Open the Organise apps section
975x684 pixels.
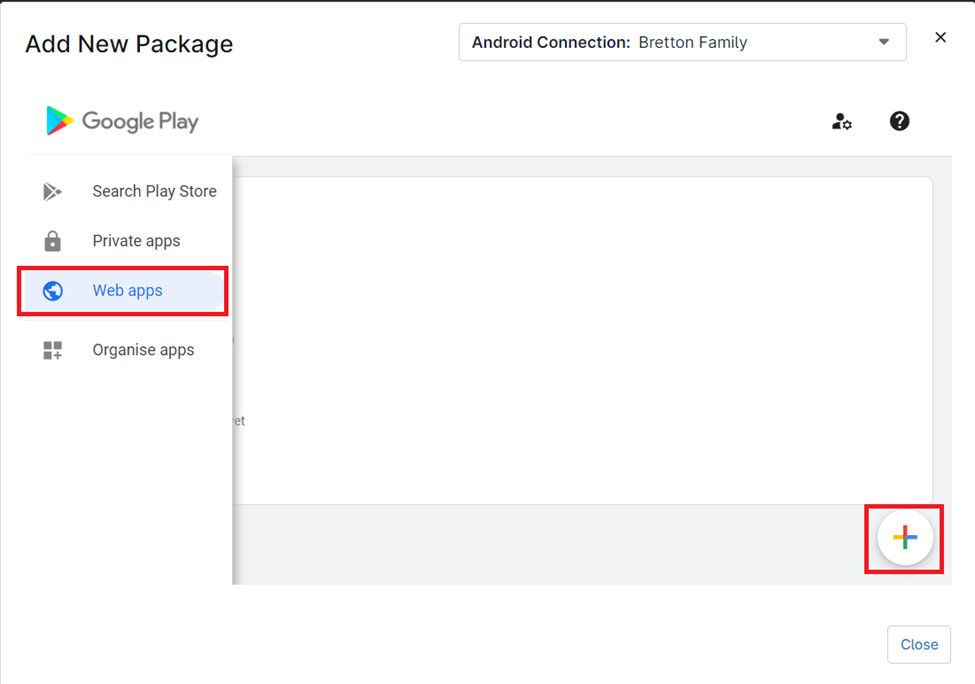tap(143, 349)
